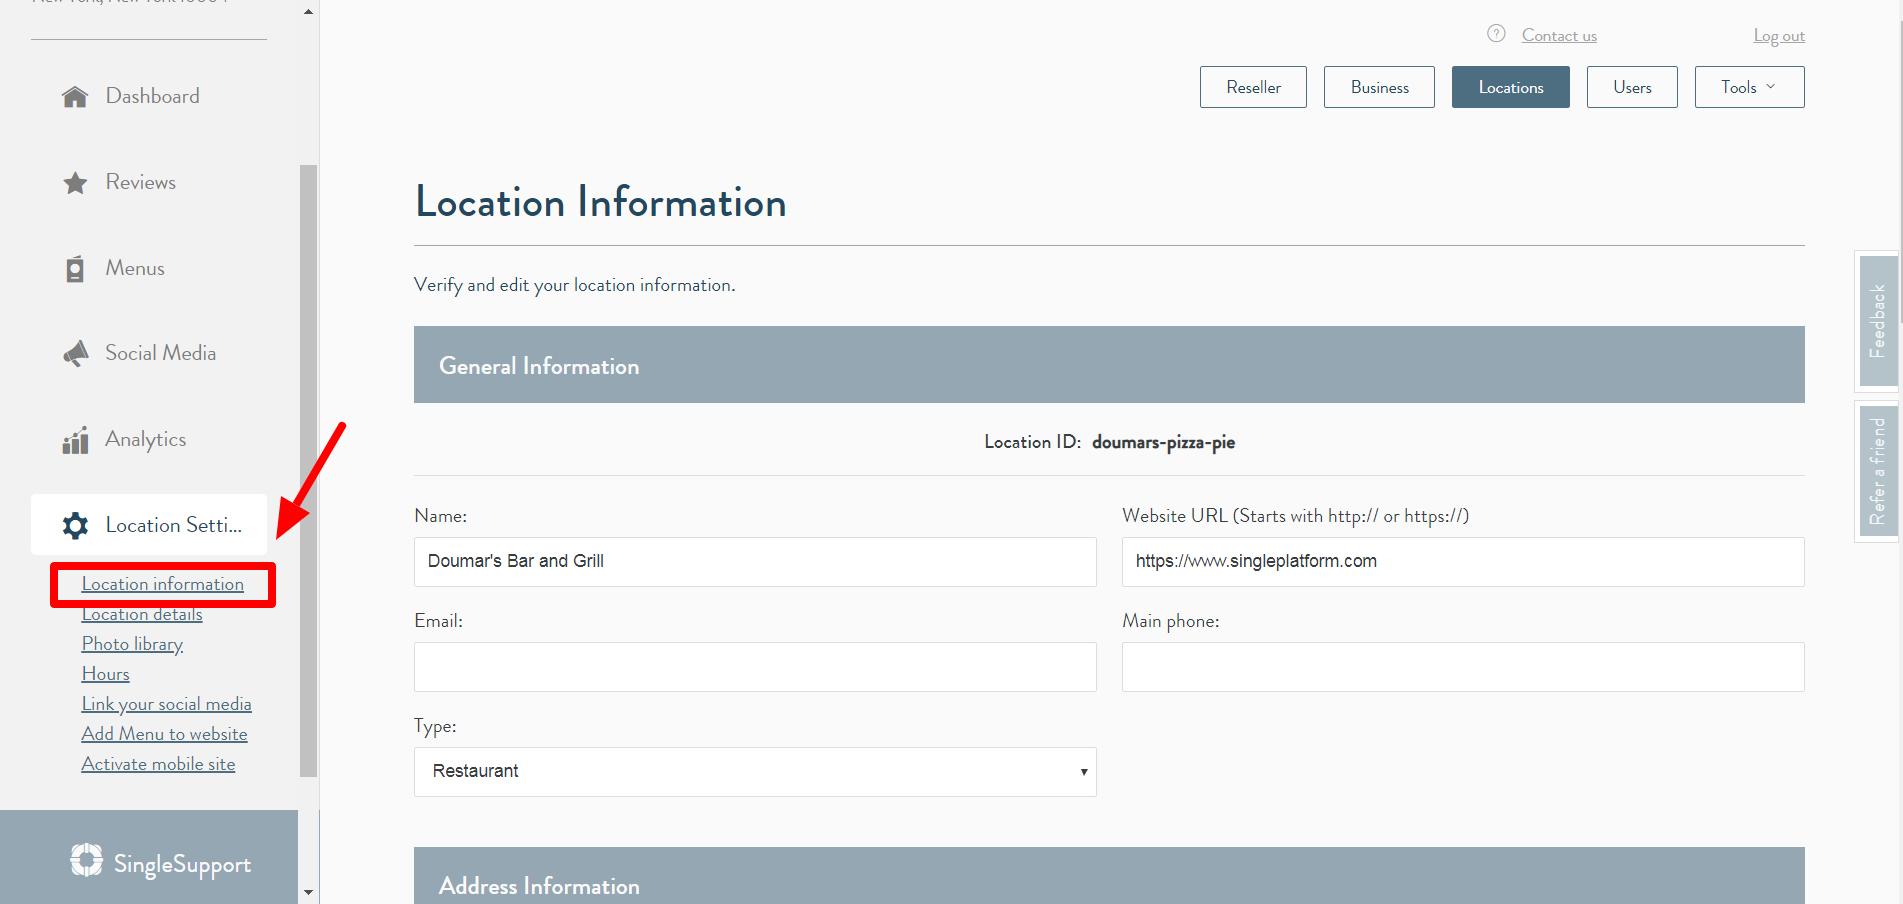Click the Log out link
1903x904 pixels.
coord(1778,36)
